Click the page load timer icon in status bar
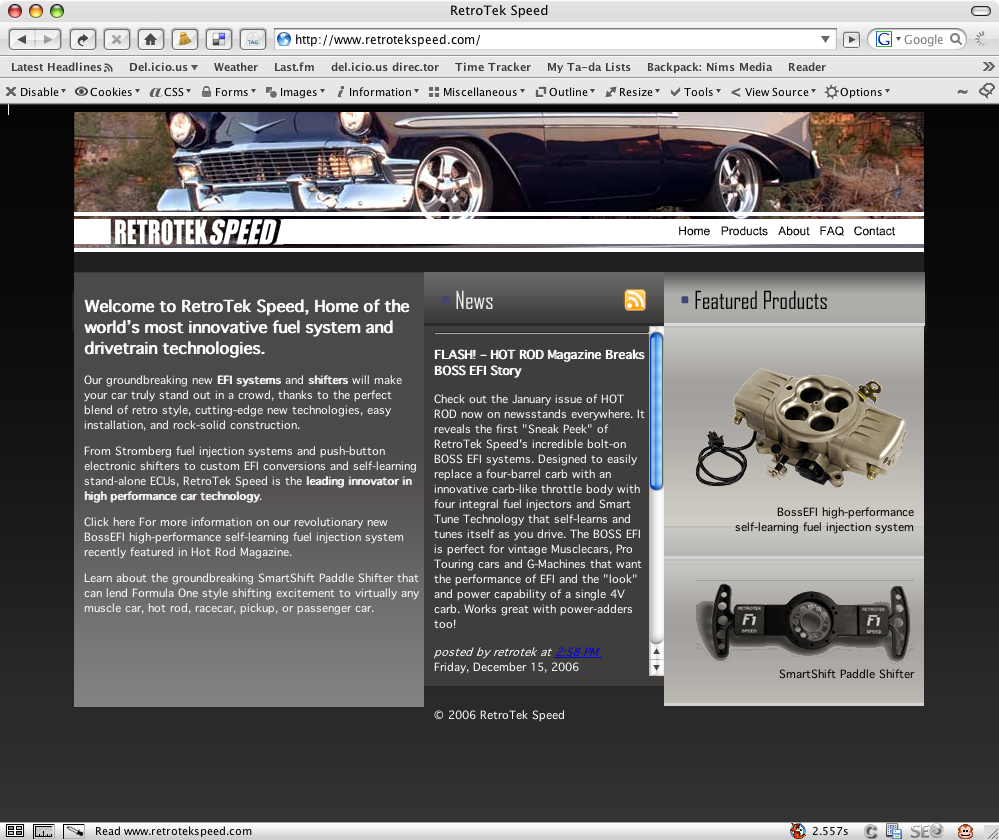999x840 pixels. (798, 830)
